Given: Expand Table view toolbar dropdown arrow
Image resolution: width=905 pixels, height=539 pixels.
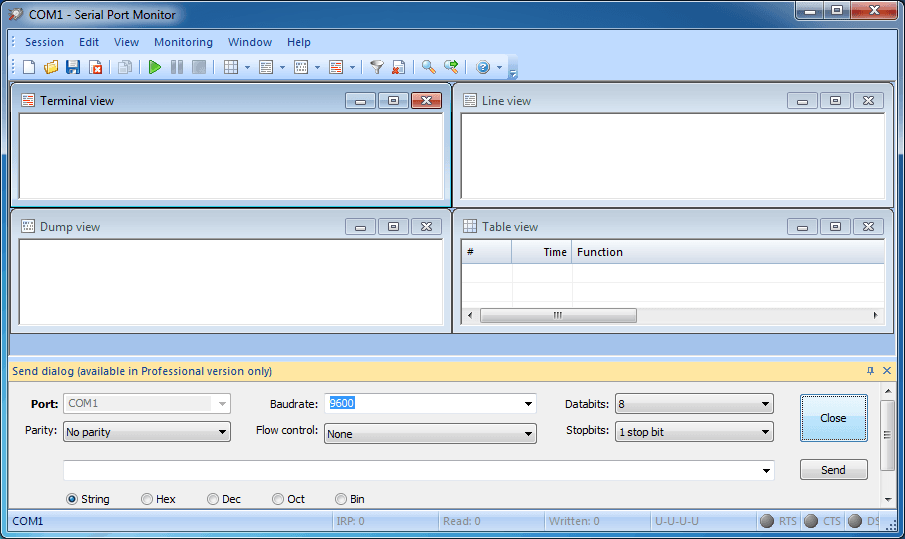Looking at the screenshot, I should click(248, 68).
